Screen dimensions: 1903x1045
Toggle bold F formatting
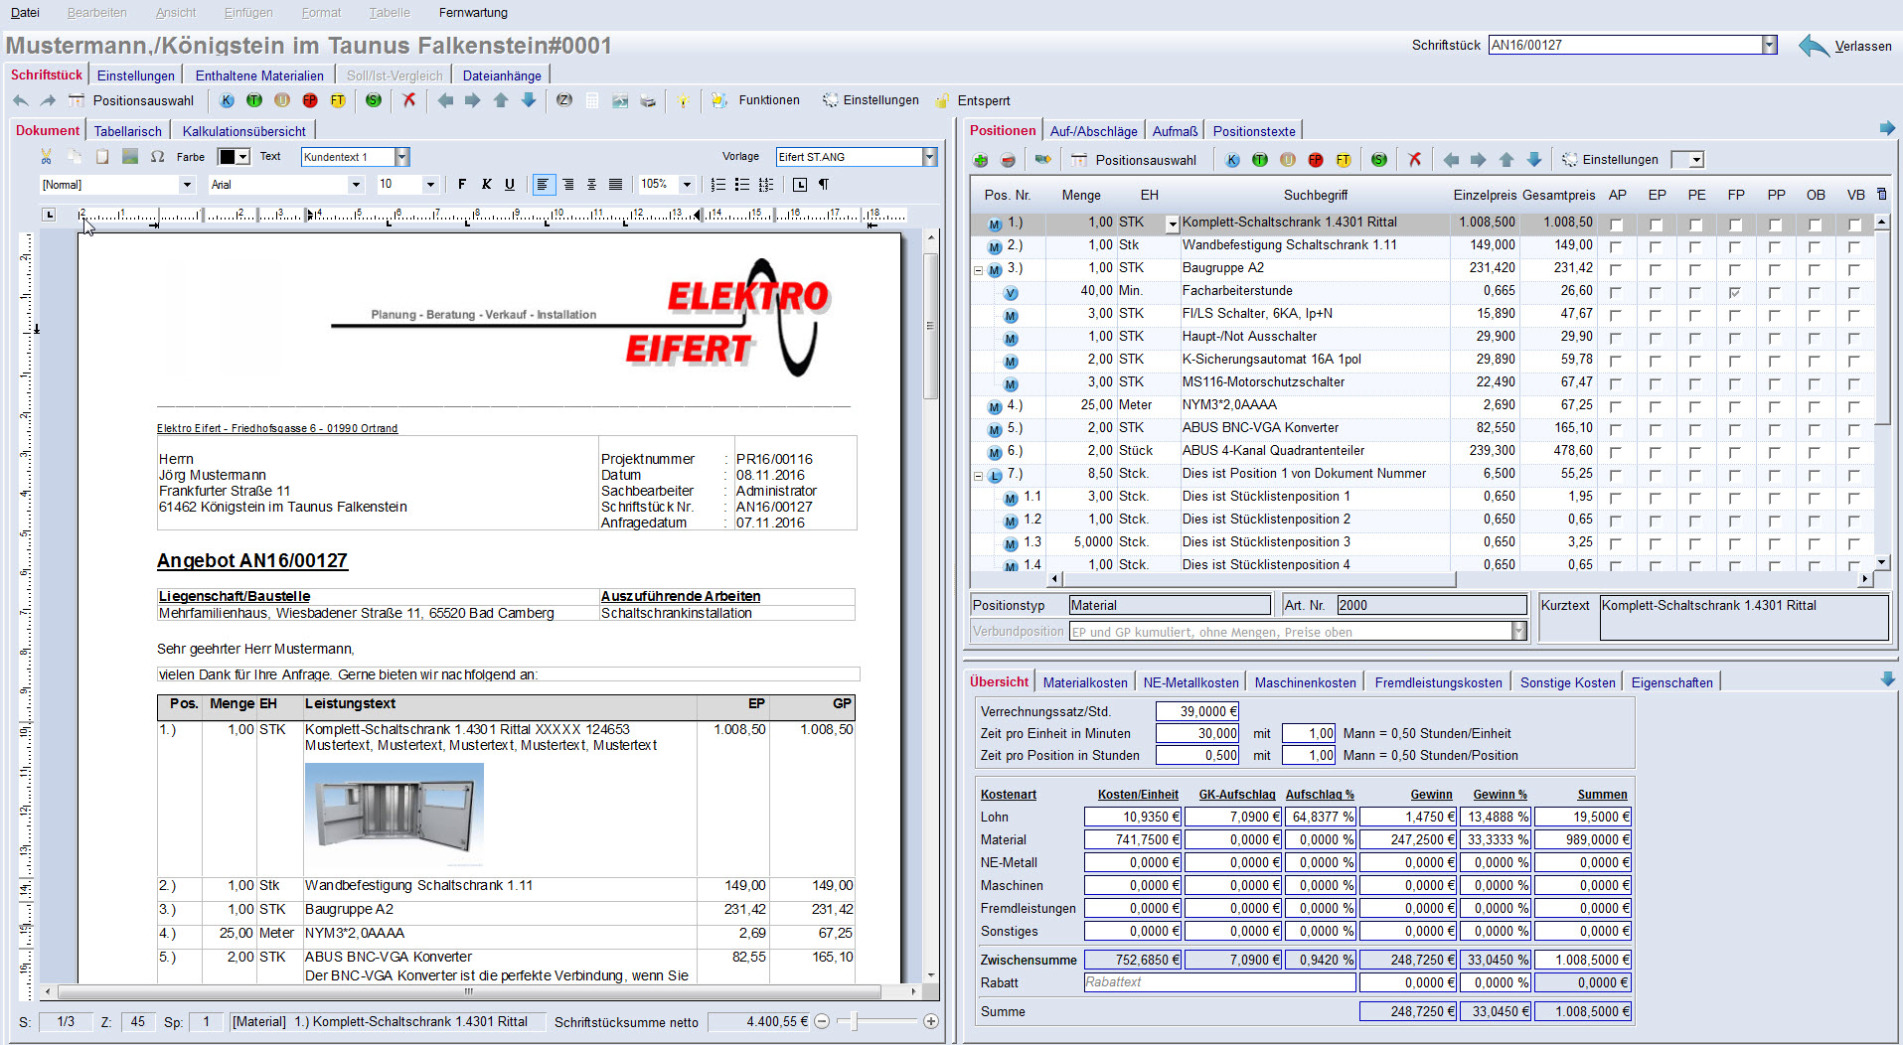pyautogui.click(x=462, y=185)
